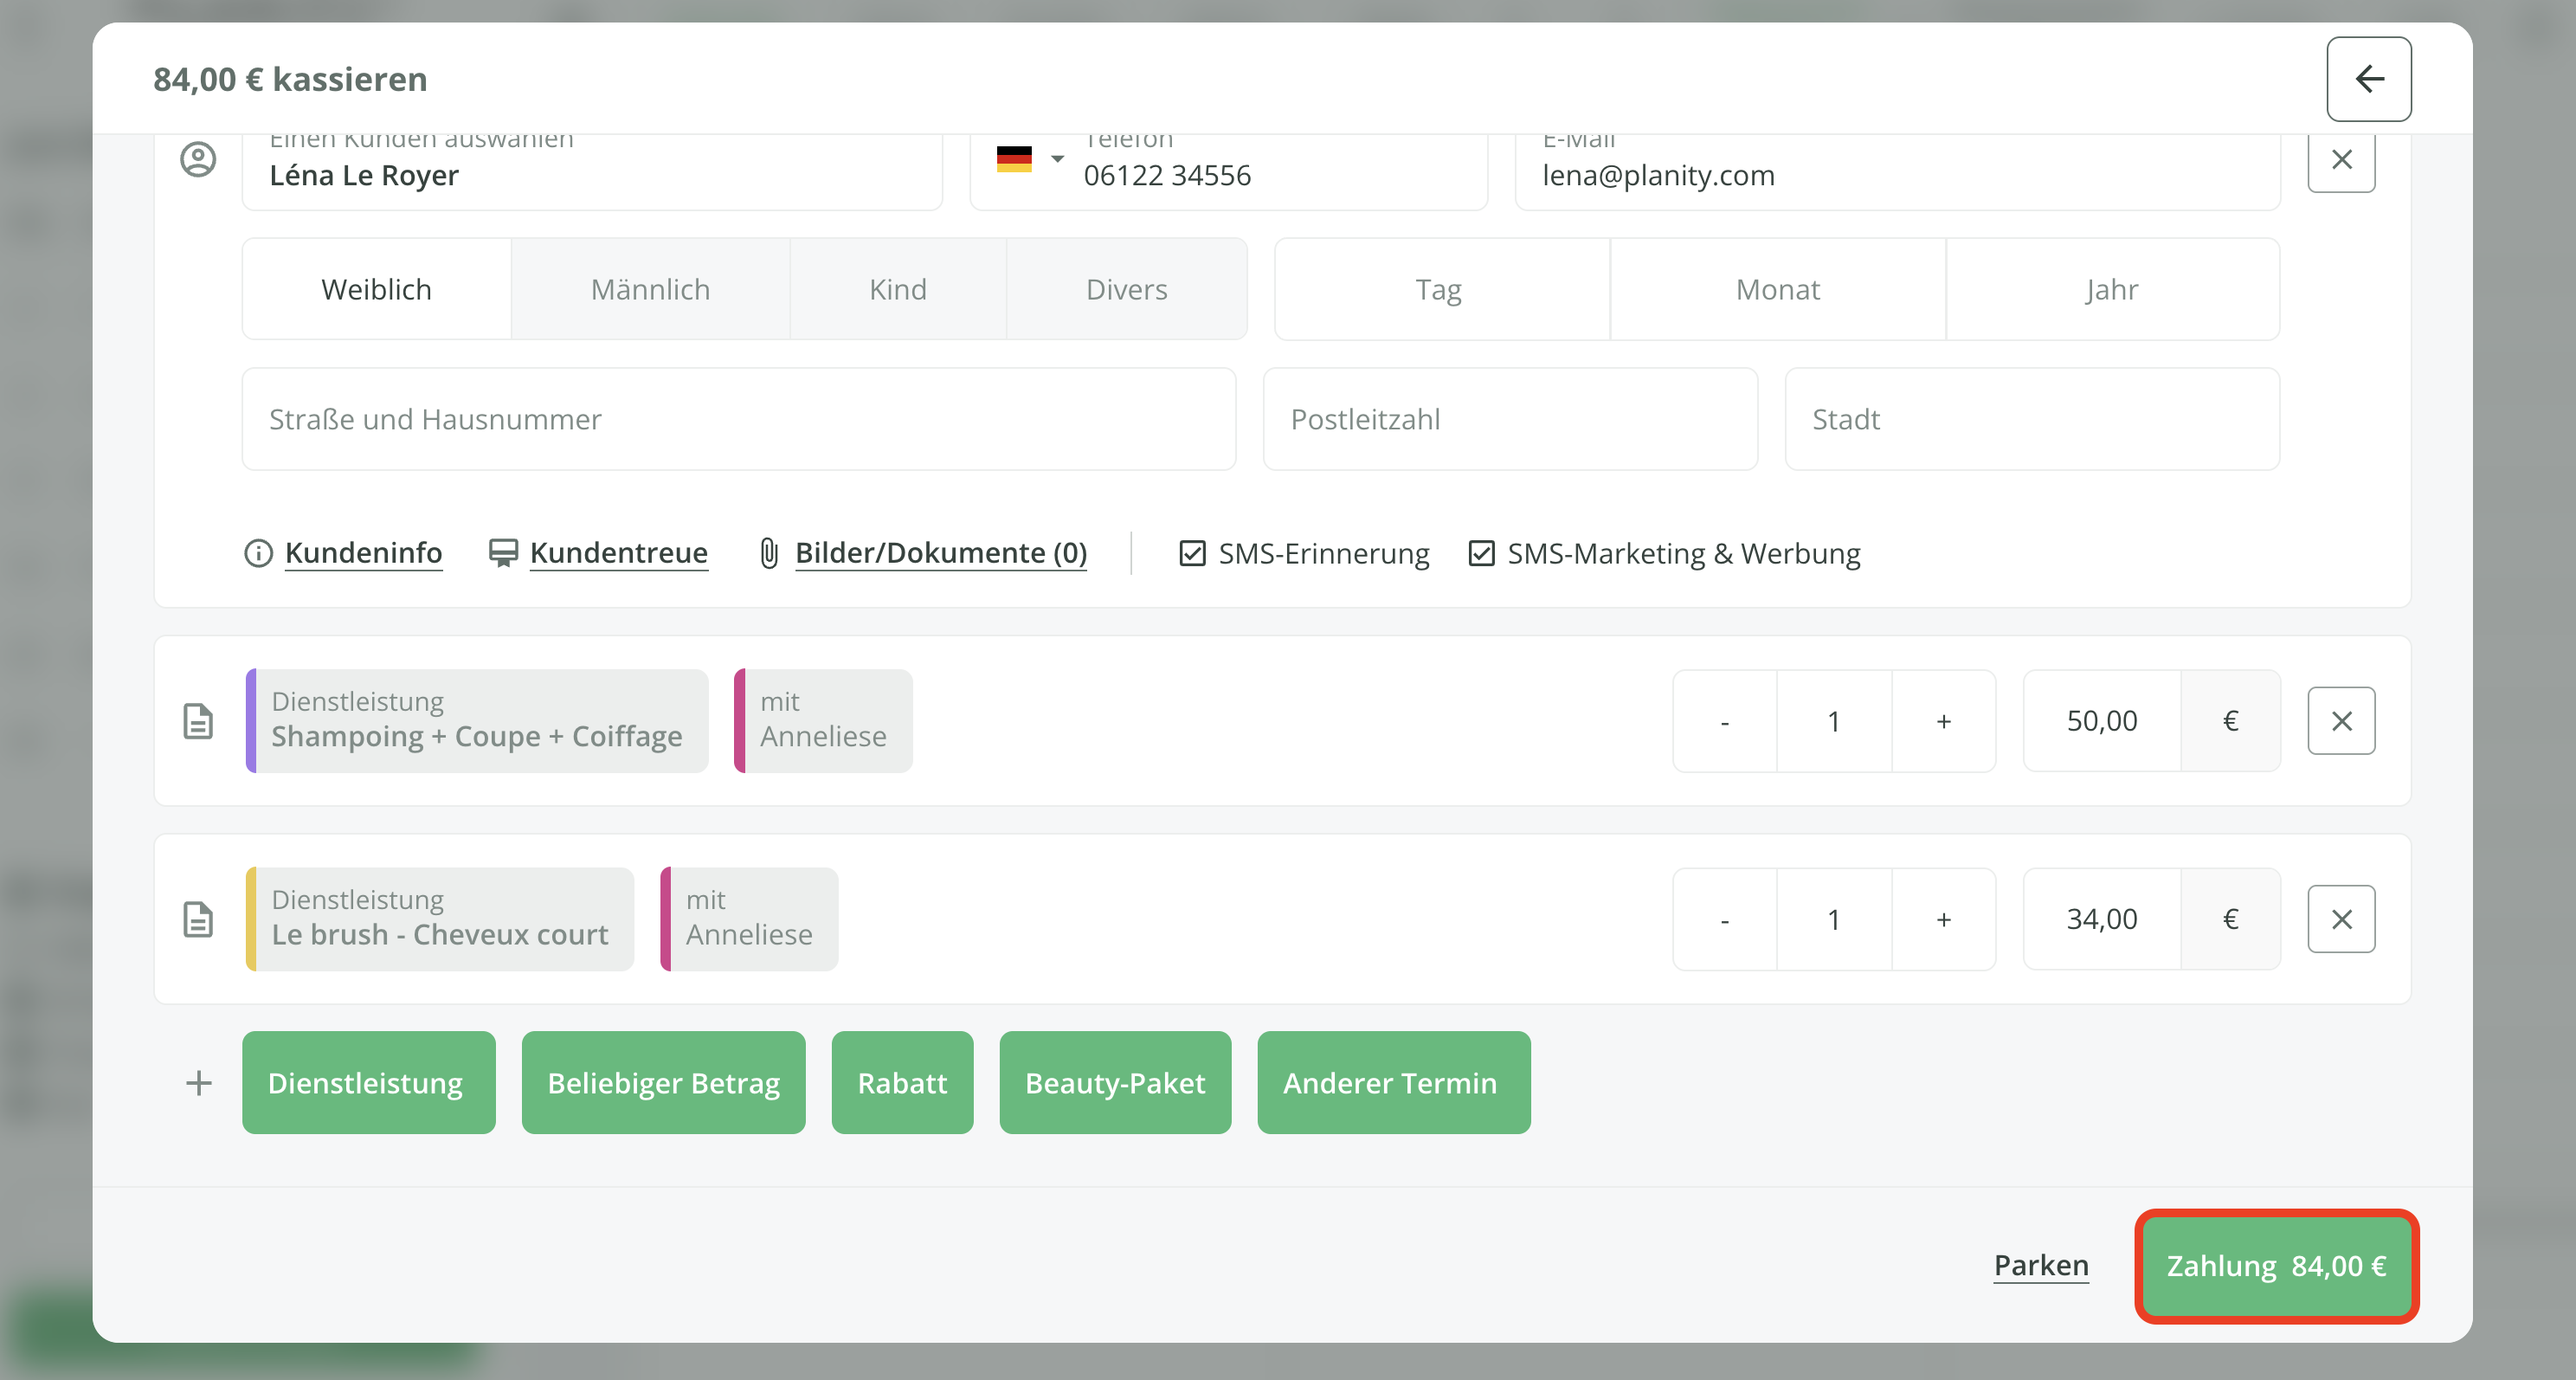Click the Rabatt button
The image size is (2576, 1380).
point(902,1083)
